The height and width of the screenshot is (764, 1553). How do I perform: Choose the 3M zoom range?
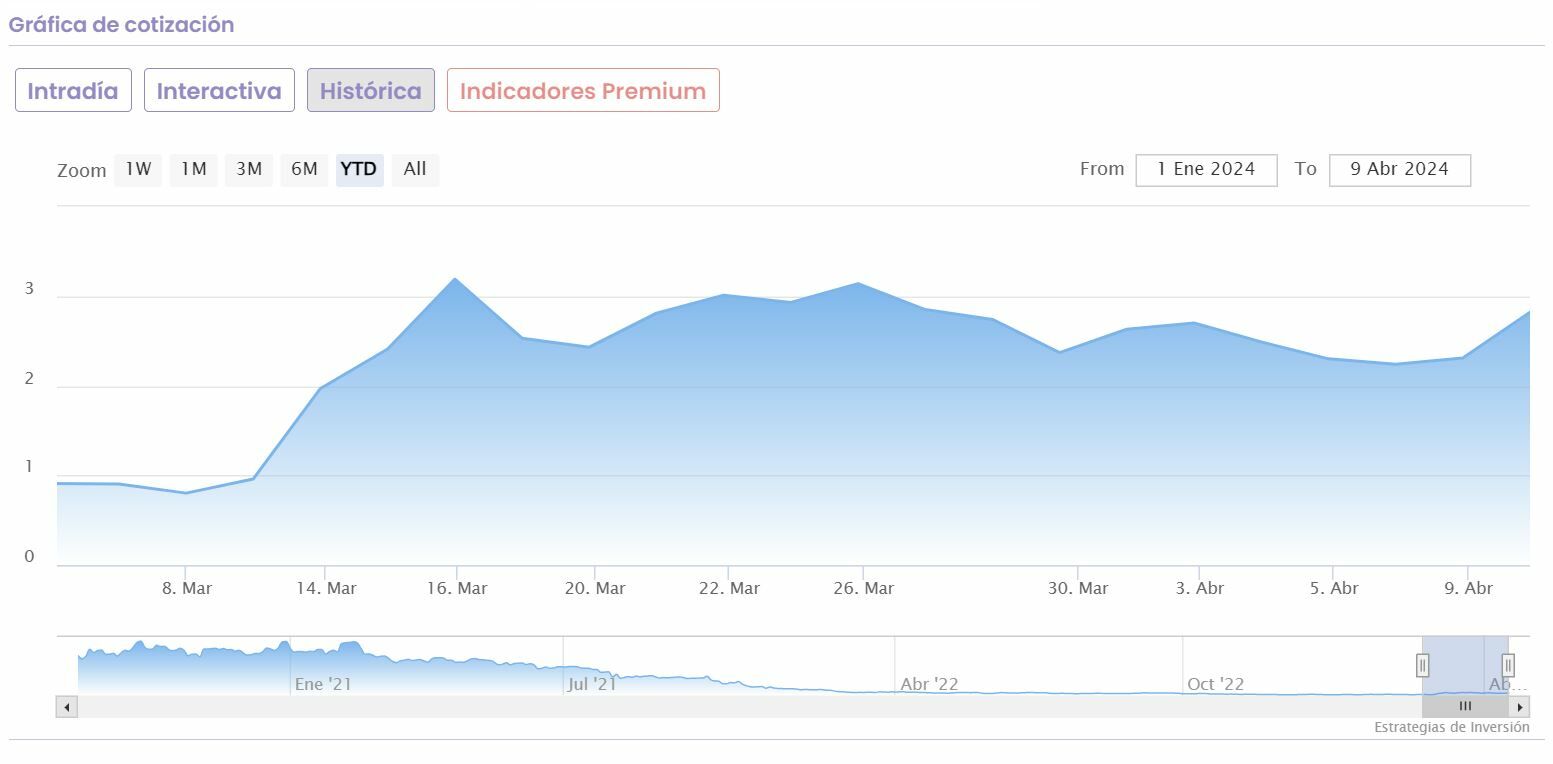click(x=249, y=169)
